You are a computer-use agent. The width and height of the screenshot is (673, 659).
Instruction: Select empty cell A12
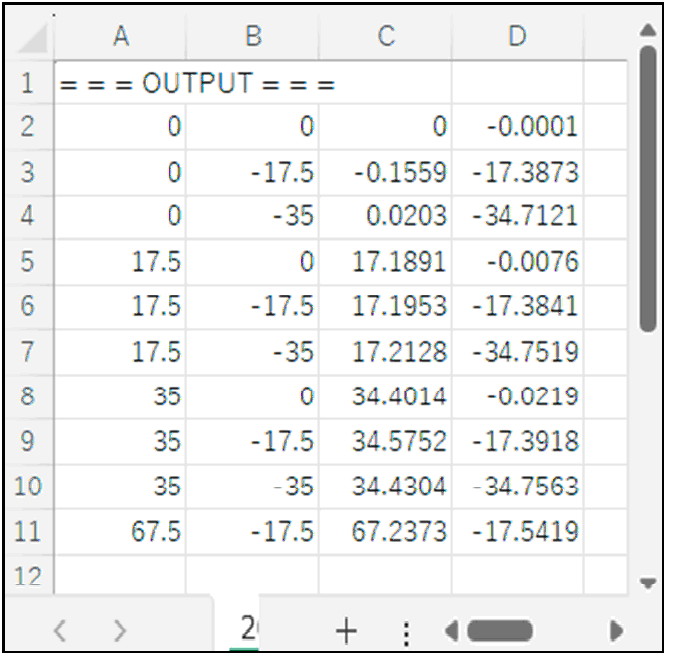pos(121,574)
